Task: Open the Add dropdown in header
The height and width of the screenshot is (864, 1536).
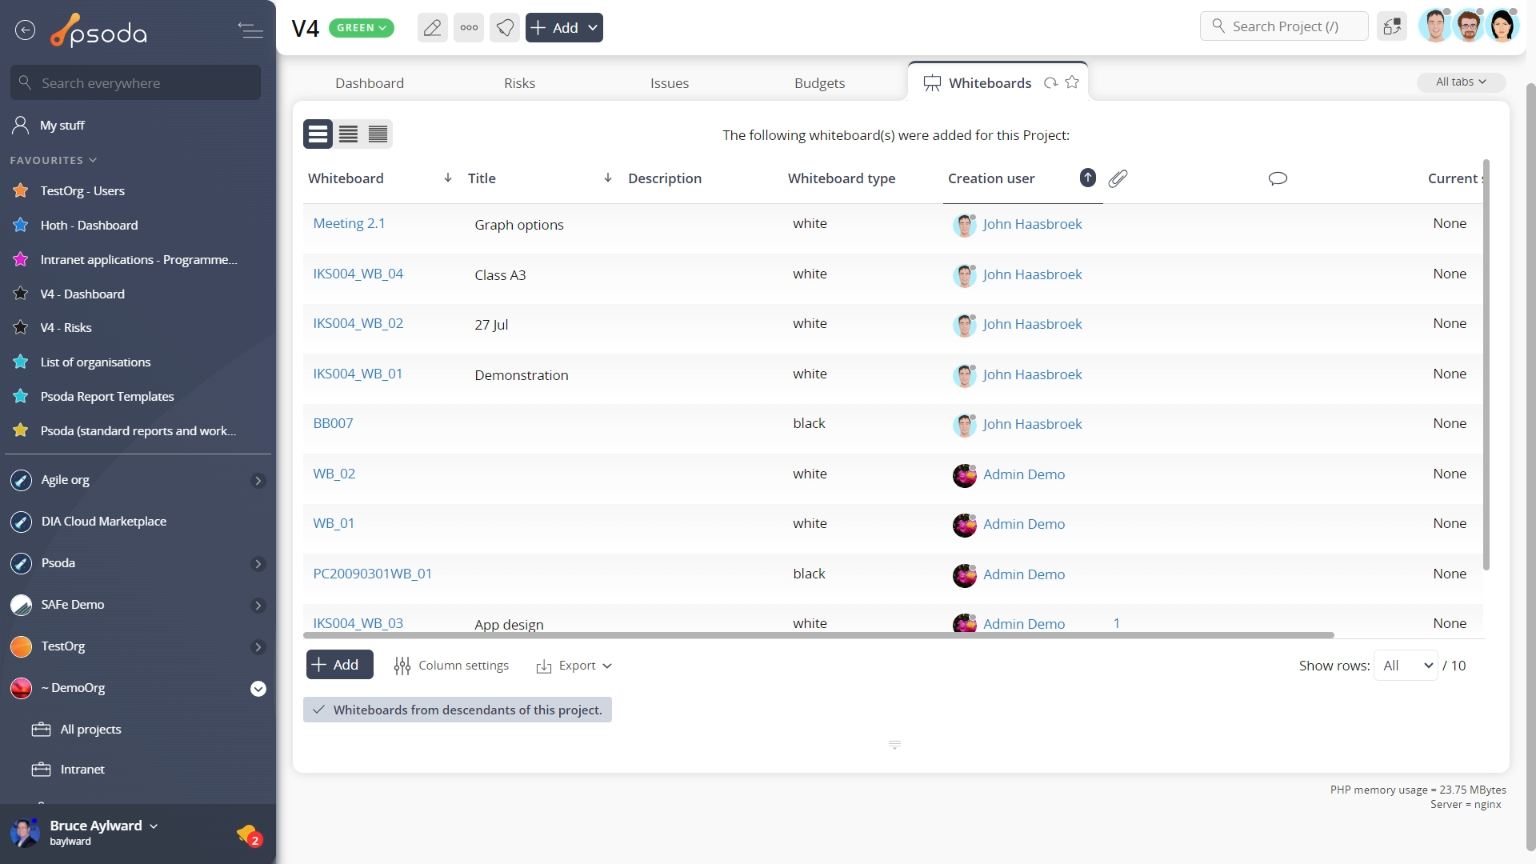Action: click(x=564, y=28)
